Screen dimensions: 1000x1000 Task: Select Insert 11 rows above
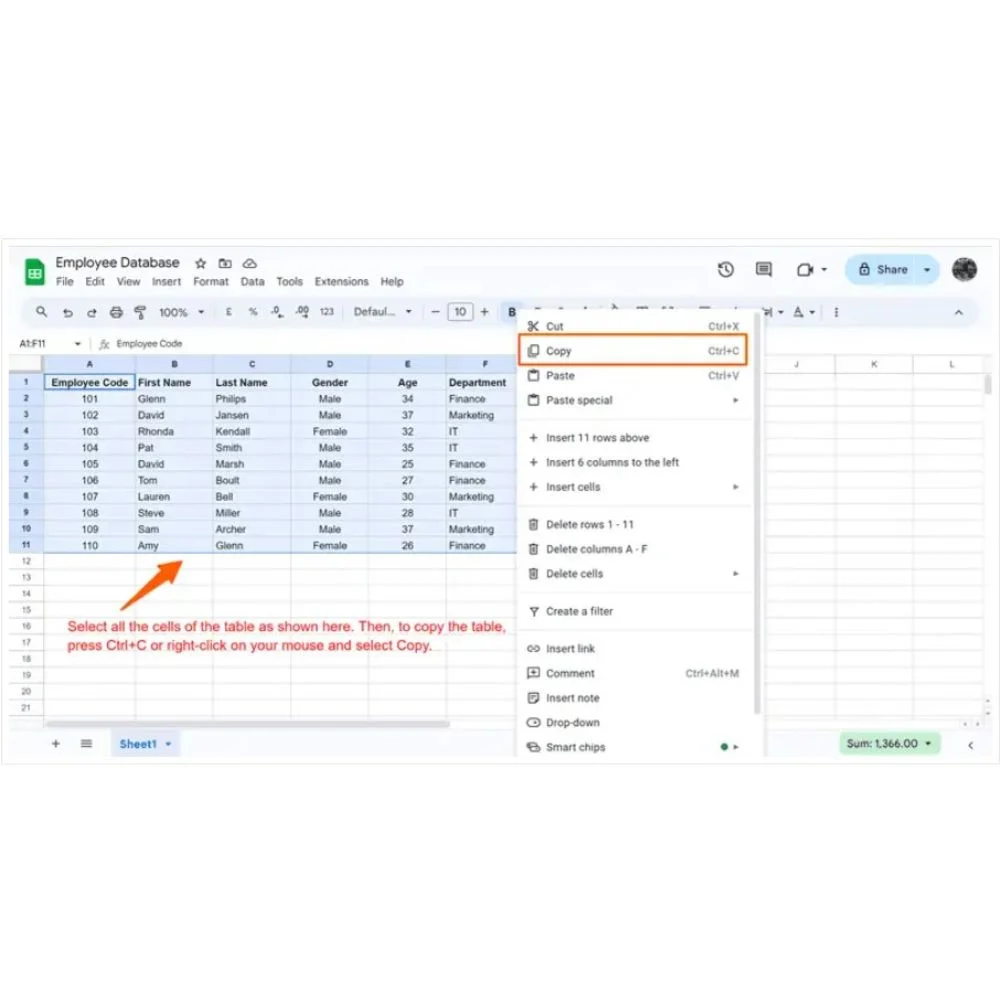(x=633, y=438)
